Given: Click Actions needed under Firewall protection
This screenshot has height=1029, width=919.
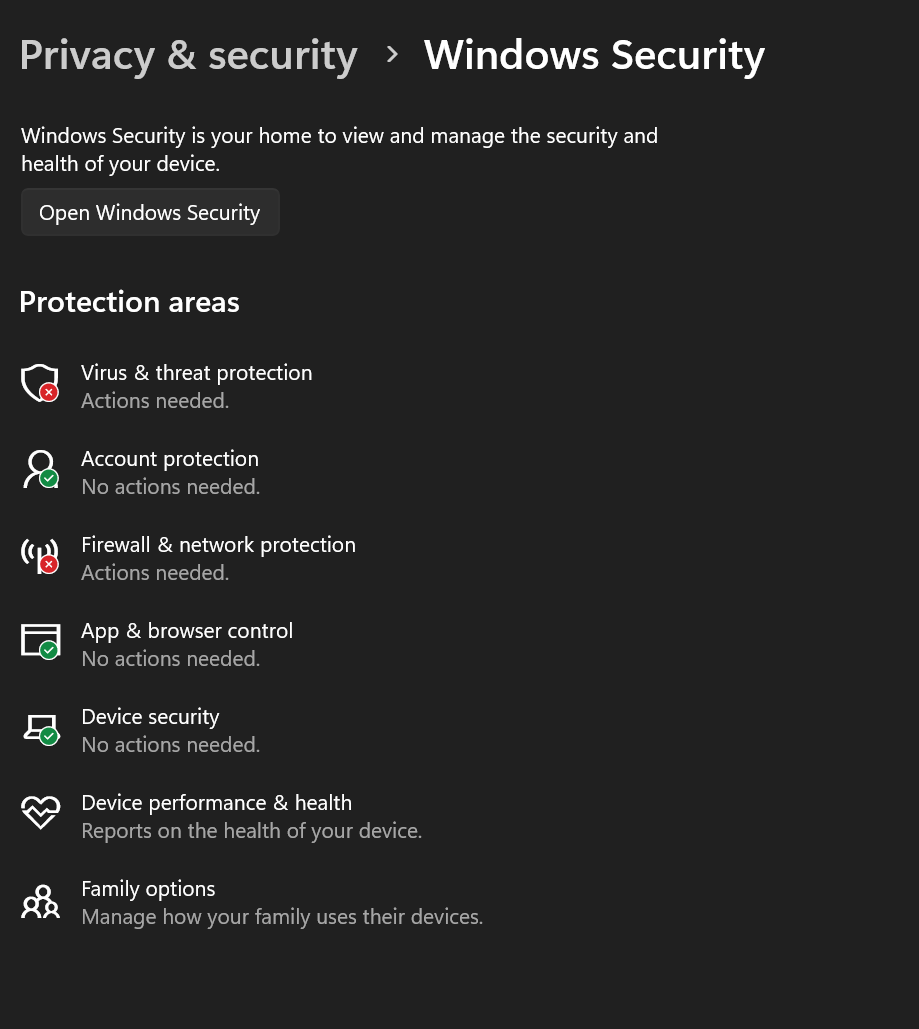Looking at the screenshot, I should [155, 573].
